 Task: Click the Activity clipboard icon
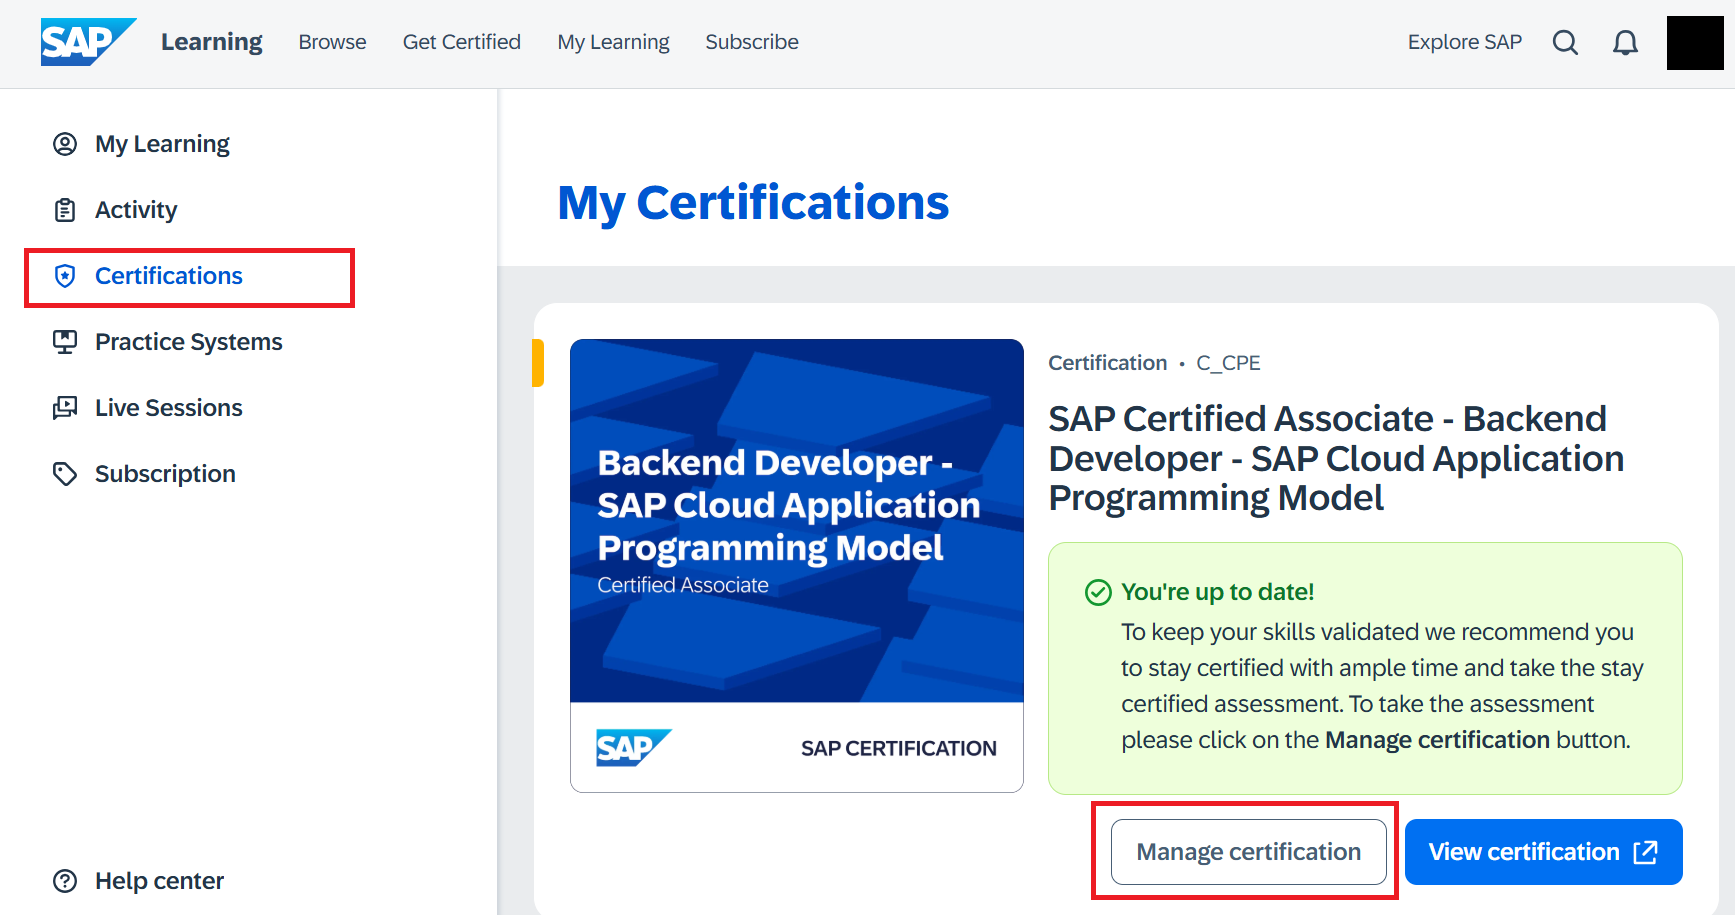click(x=65, y=209)
